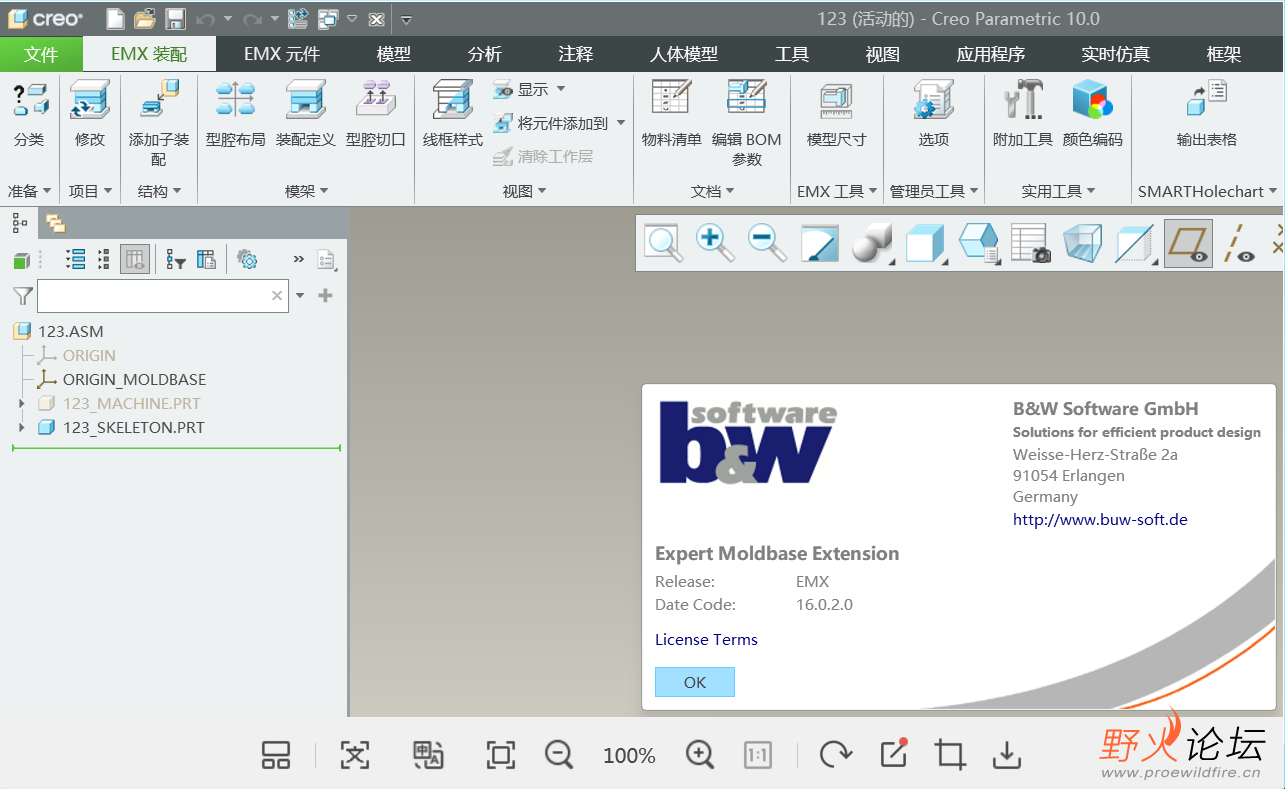
Task: Open a file with the folder icon
Action: (145, 18)
